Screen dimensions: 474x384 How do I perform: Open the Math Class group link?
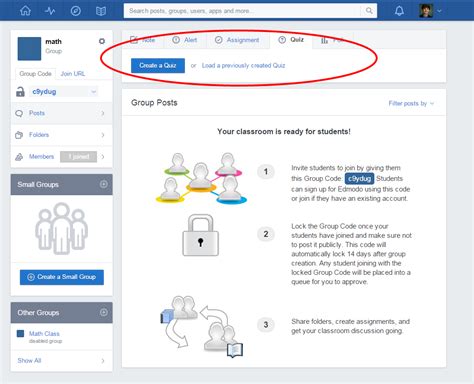[44, 333]
